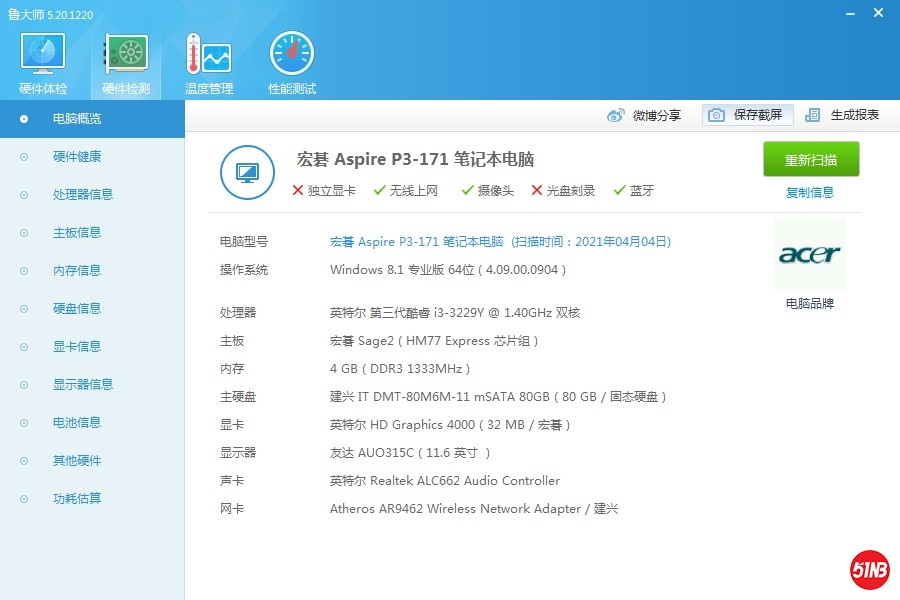Open 电池信息 sidebar item

(77, 423)
